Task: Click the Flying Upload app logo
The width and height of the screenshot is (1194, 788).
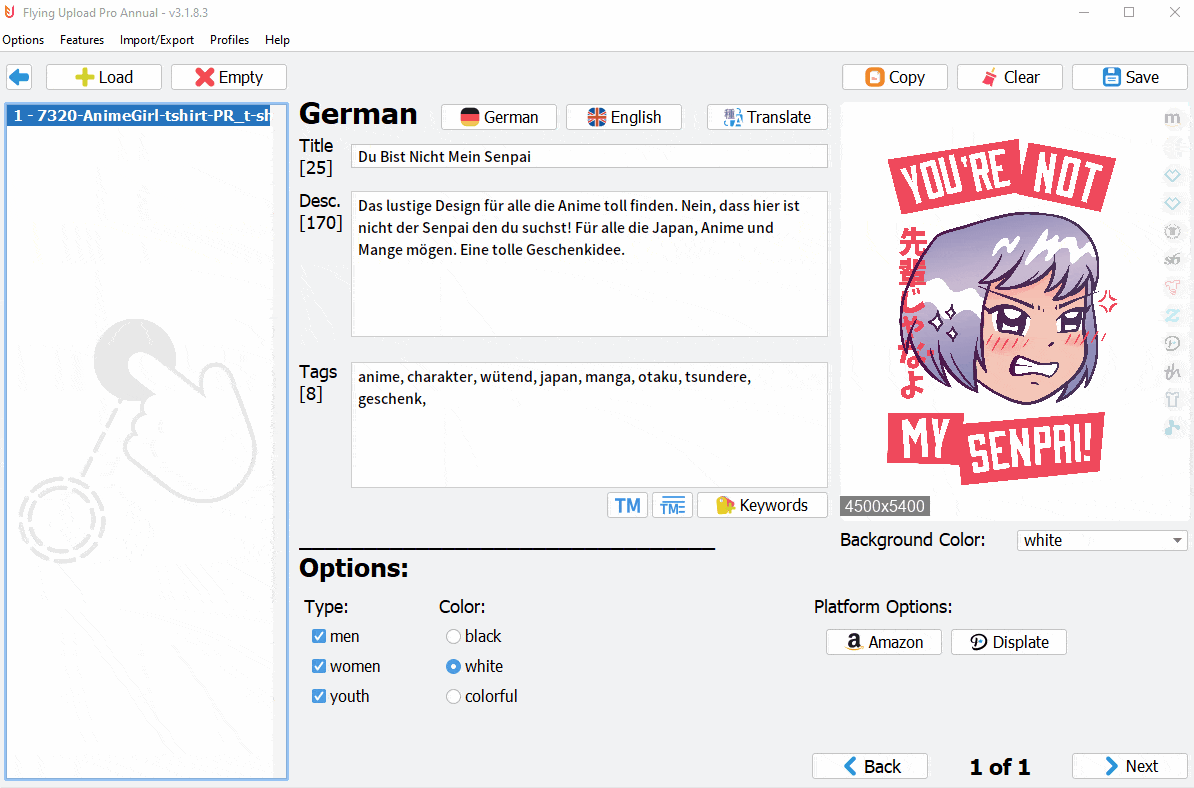Action: point(10,12)
